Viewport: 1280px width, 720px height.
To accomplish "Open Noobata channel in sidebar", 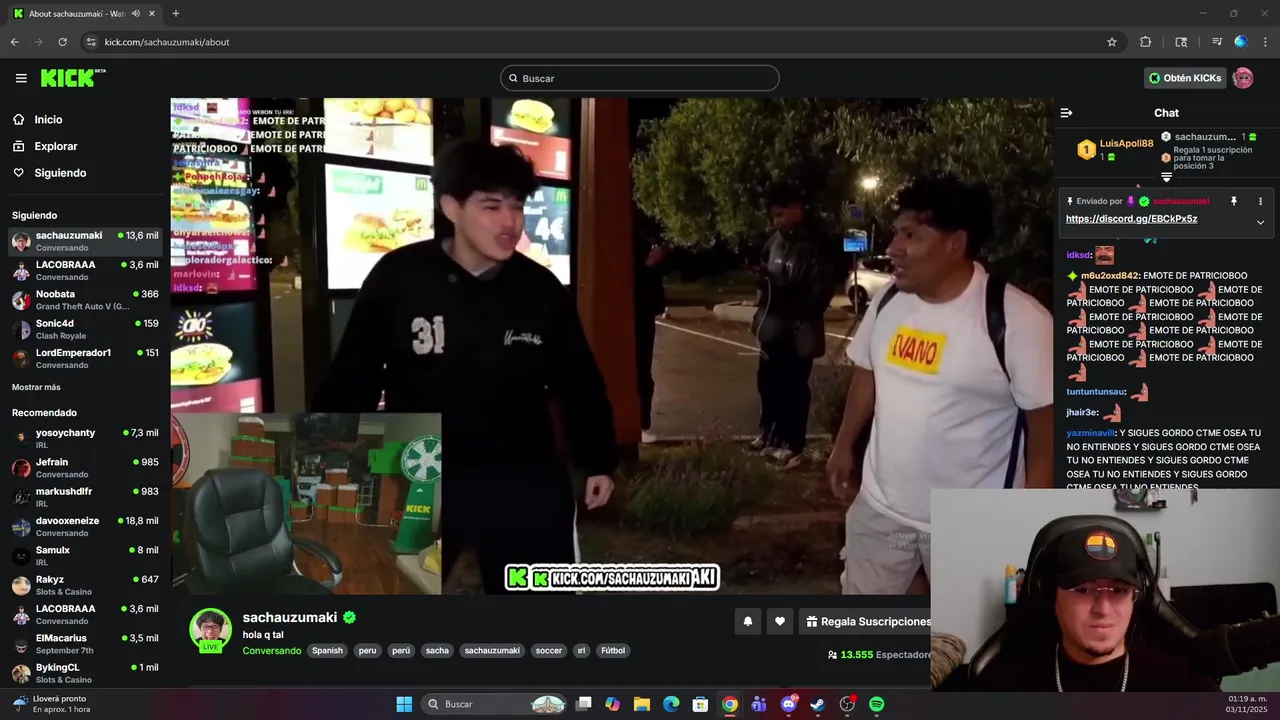I will point(85,300).
